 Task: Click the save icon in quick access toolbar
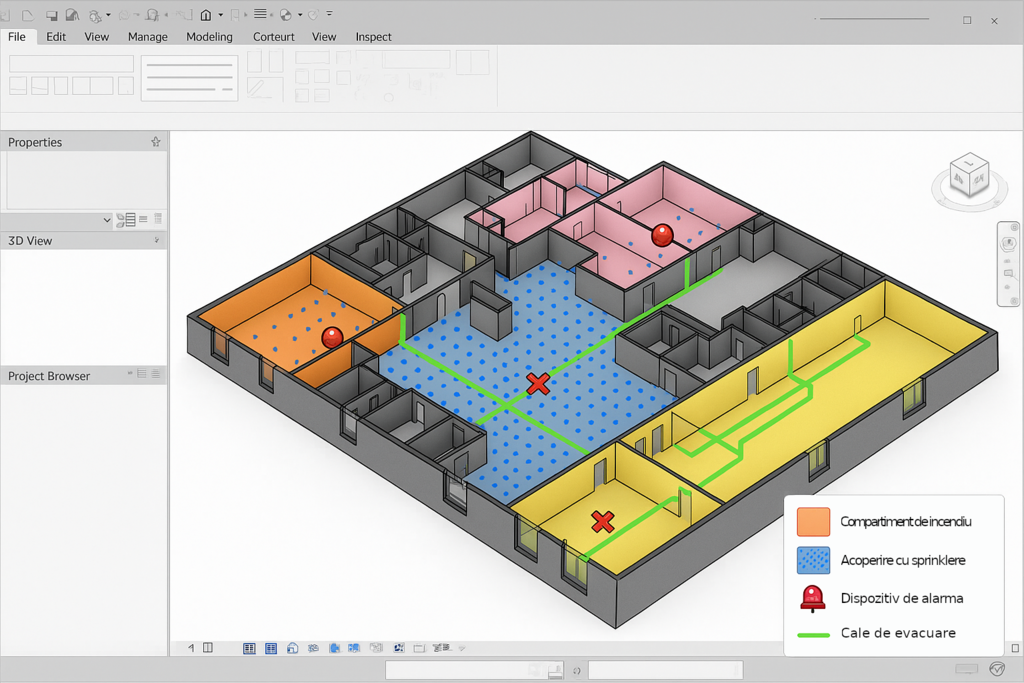click(x=51, y=15)
